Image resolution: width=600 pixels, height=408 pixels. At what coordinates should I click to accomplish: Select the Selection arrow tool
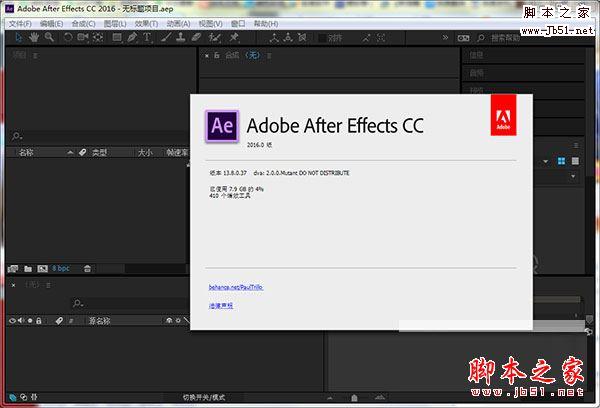tap(18, 38)
